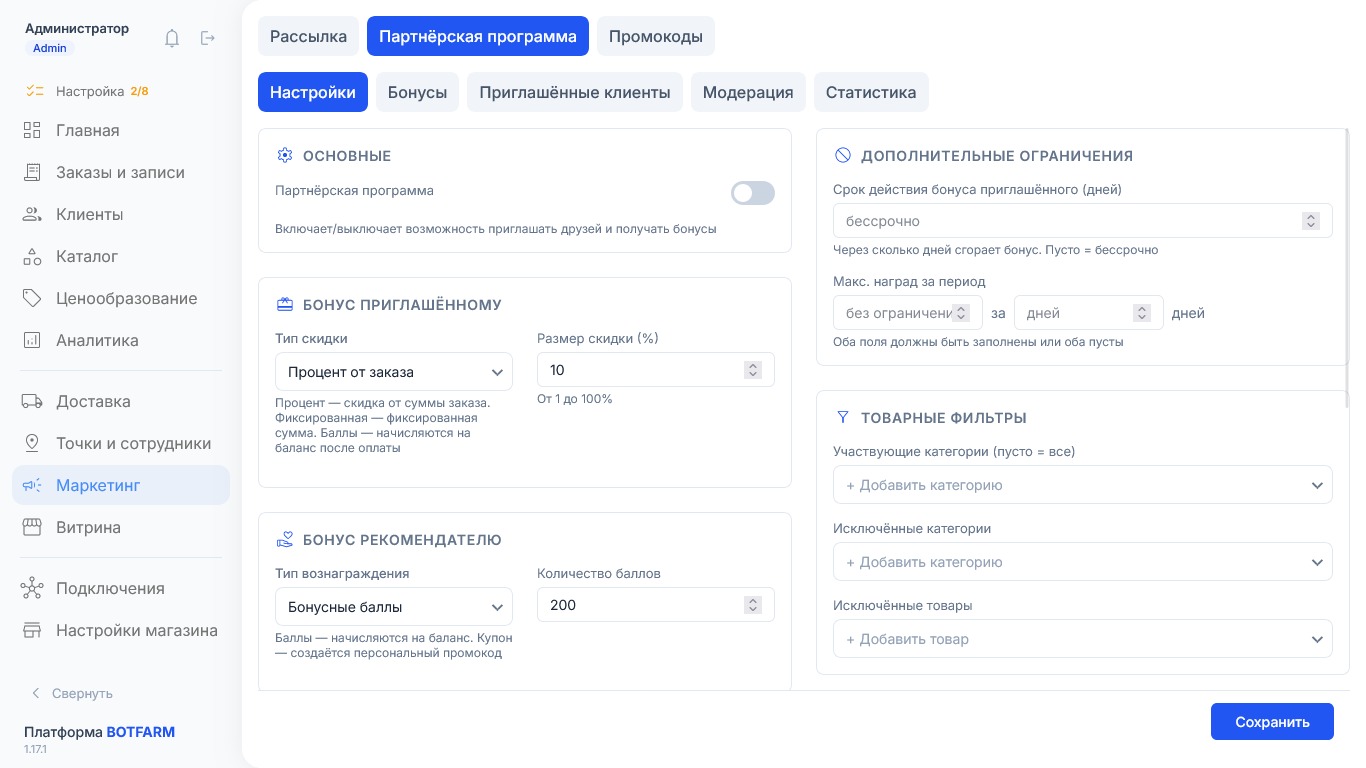Navigate to Каталог
Viewport: 1366px width, 768px height.
click(121, 256)
